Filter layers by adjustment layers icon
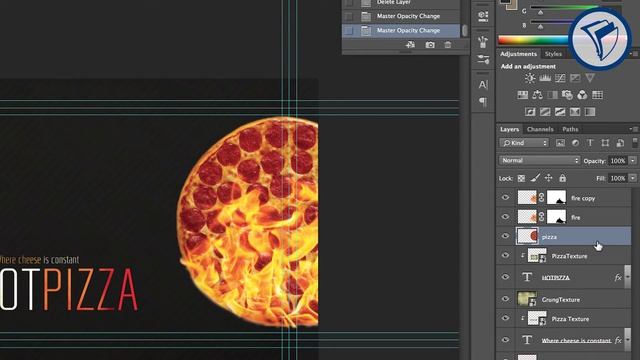The height and width of the screenshot is (360, 640). coord(576,143)
